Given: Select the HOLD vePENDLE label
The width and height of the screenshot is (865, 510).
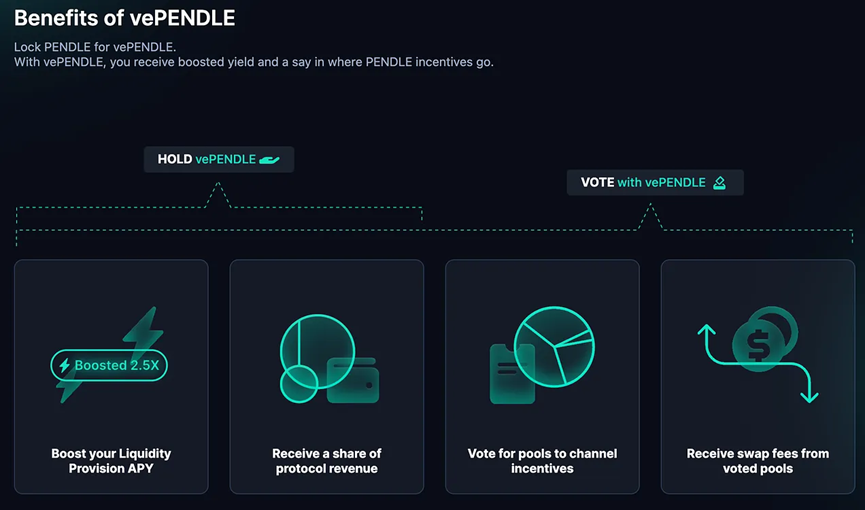Looking at the screenshot, I should [219, 160].
